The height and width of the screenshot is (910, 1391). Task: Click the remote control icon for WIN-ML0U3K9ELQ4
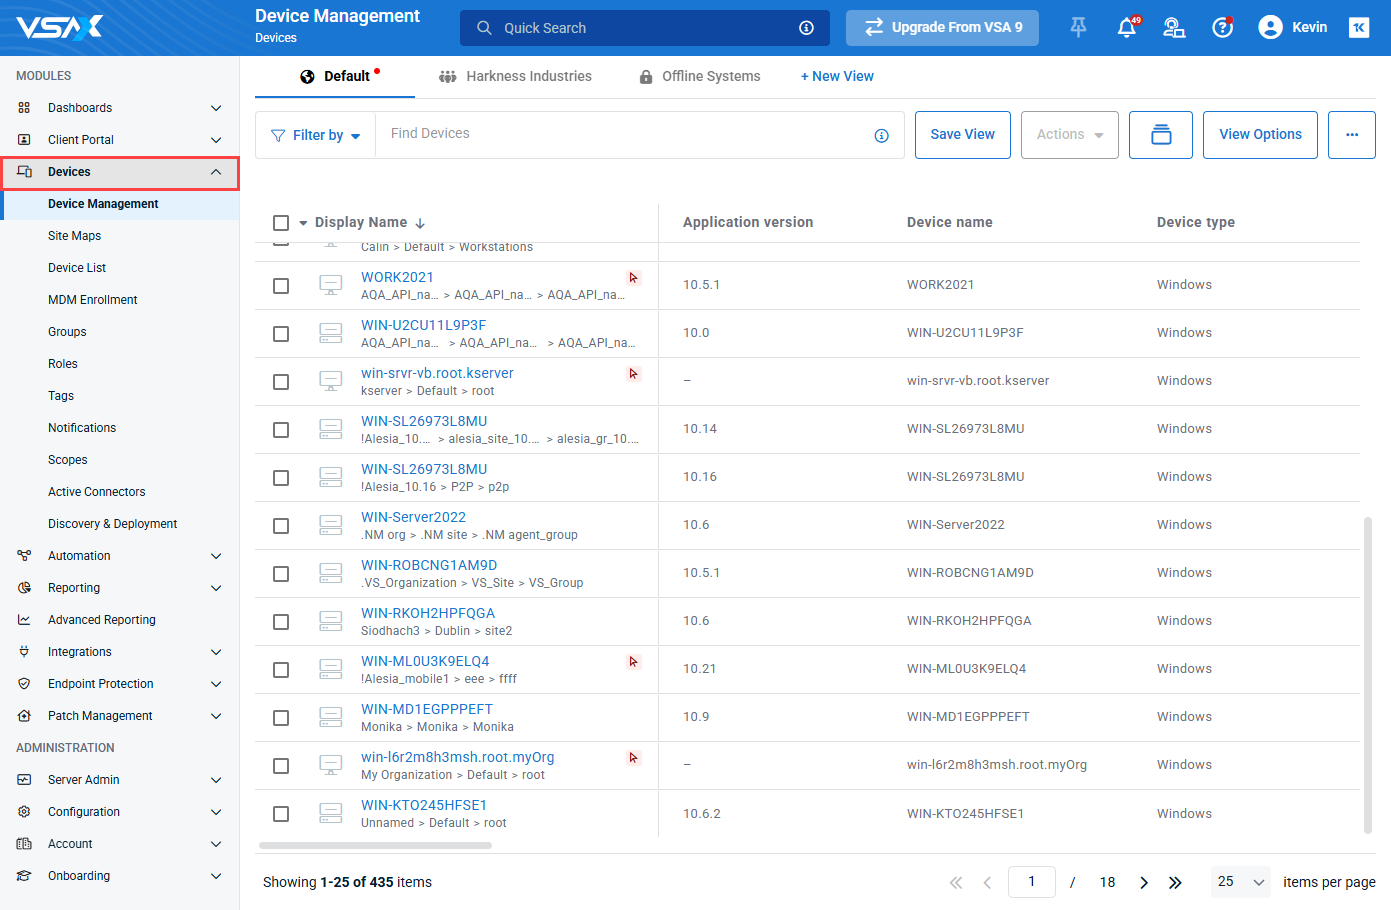[x=633, y=662]
